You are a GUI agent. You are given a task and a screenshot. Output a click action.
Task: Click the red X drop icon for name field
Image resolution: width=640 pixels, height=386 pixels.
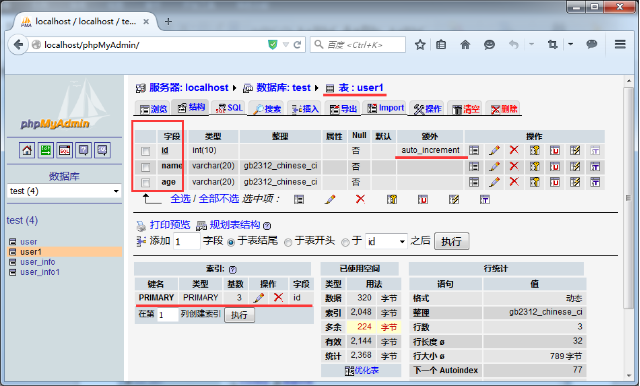pos(514,166)
